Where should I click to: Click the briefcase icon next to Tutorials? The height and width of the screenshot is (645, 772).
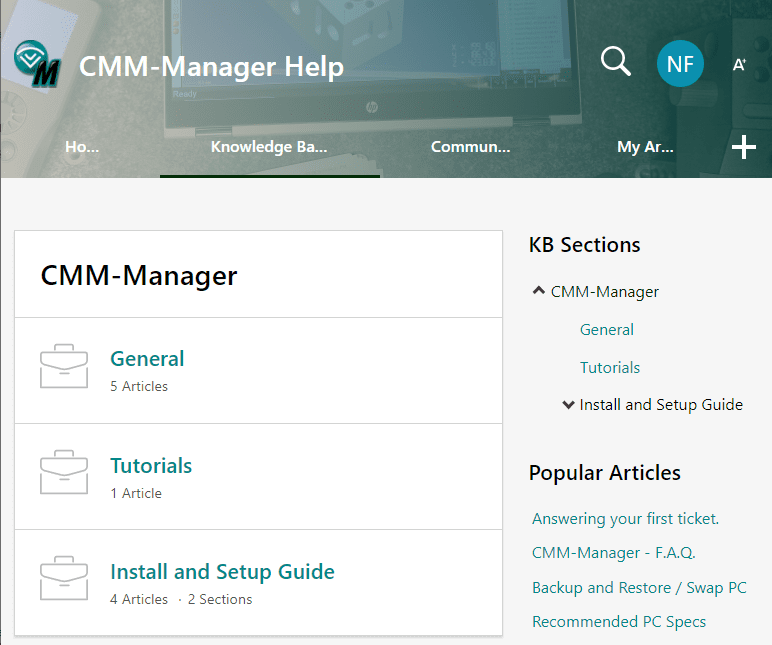pos(64,472)
